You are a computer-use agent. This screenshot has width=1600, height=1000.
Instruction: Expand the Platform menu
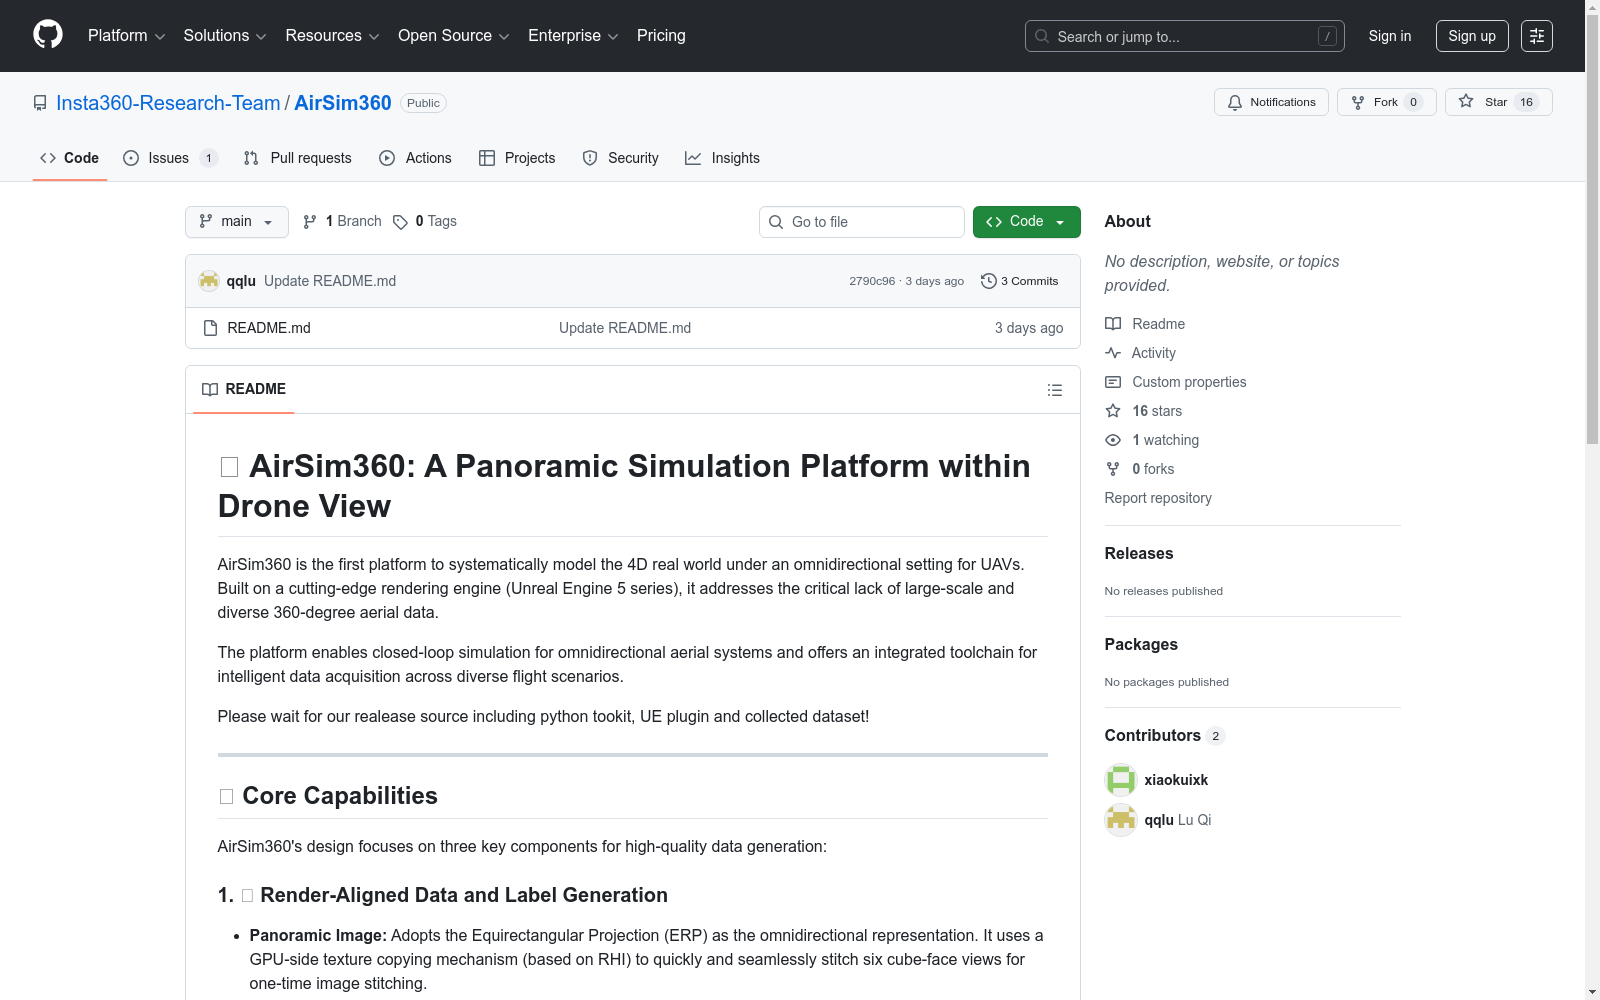[126, 36]
